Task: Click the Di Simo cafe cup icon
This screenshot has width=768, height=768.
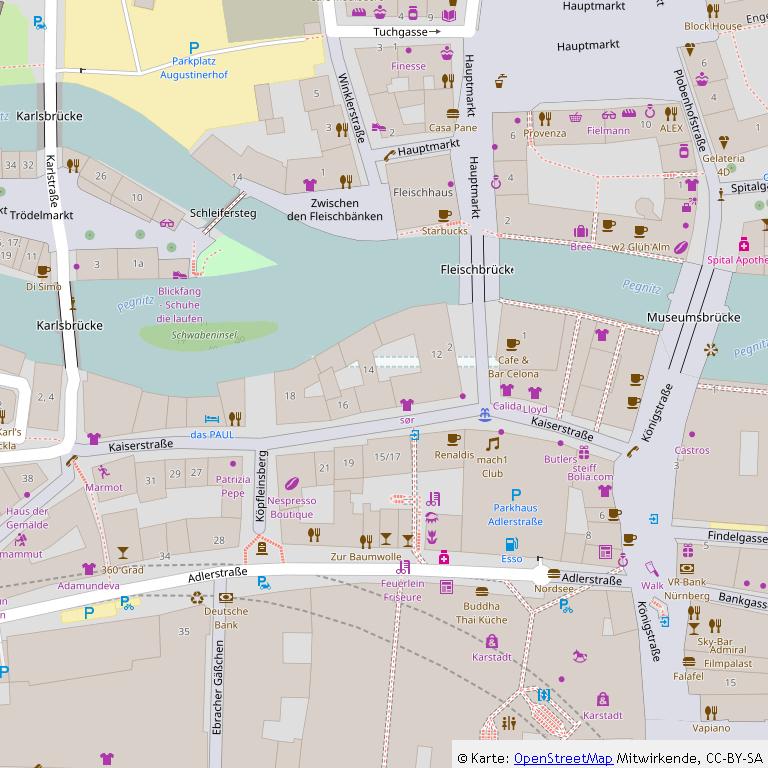Action: click(44, 271)
